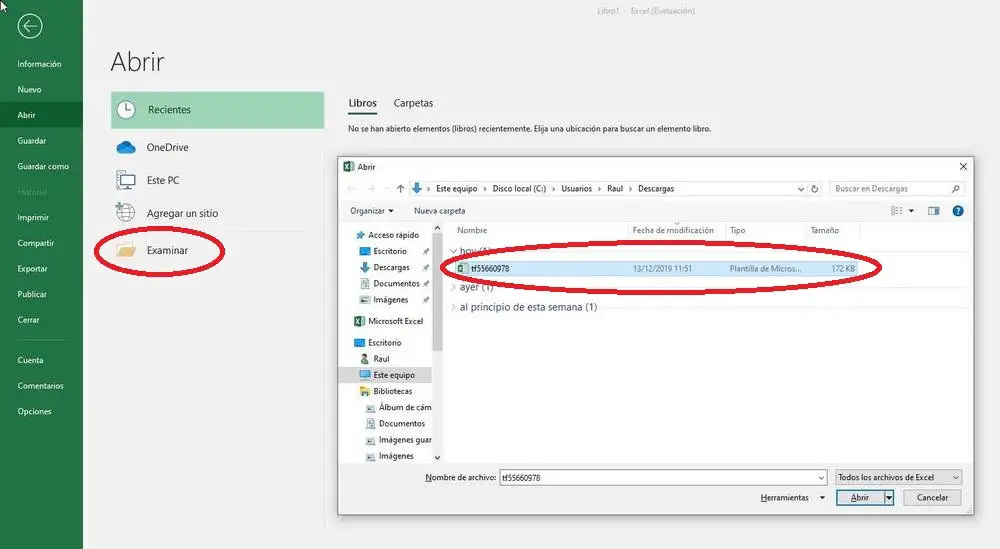Click the Examinar folder icon
The height and width of the screenshot is (549, 1000).
(x=126, y=250)
